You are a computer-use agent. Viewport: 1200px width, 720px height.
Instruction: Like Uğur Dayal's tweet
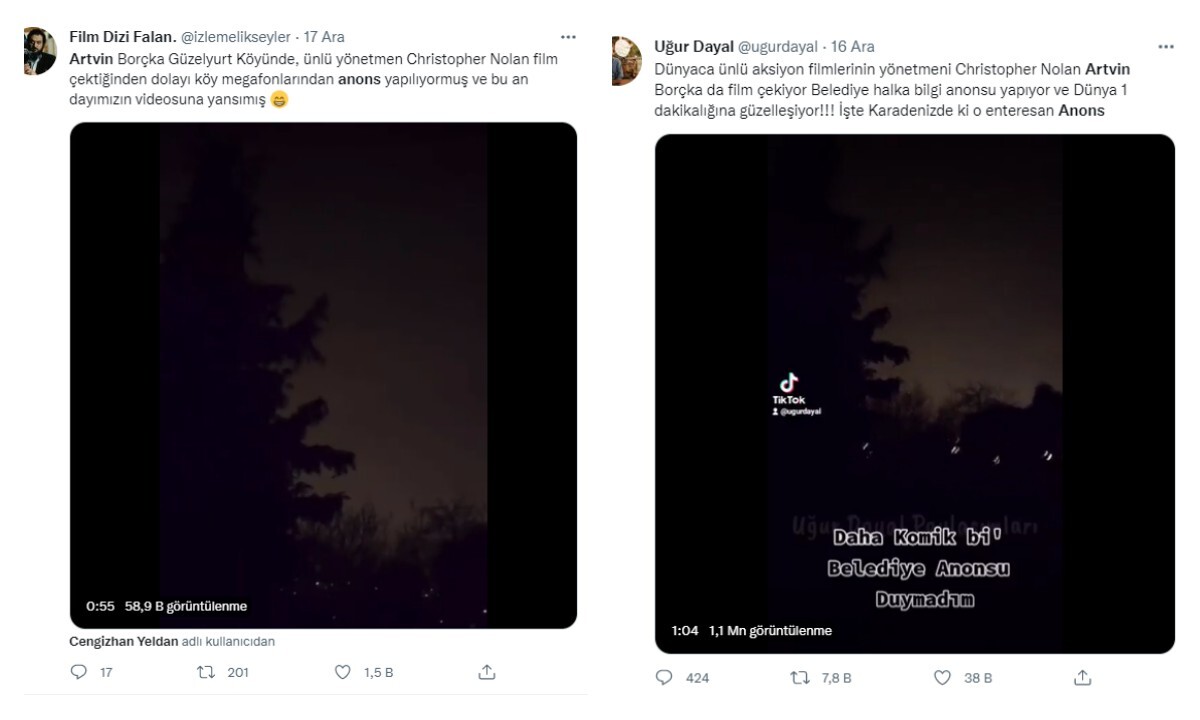click(x=942, y=677)
